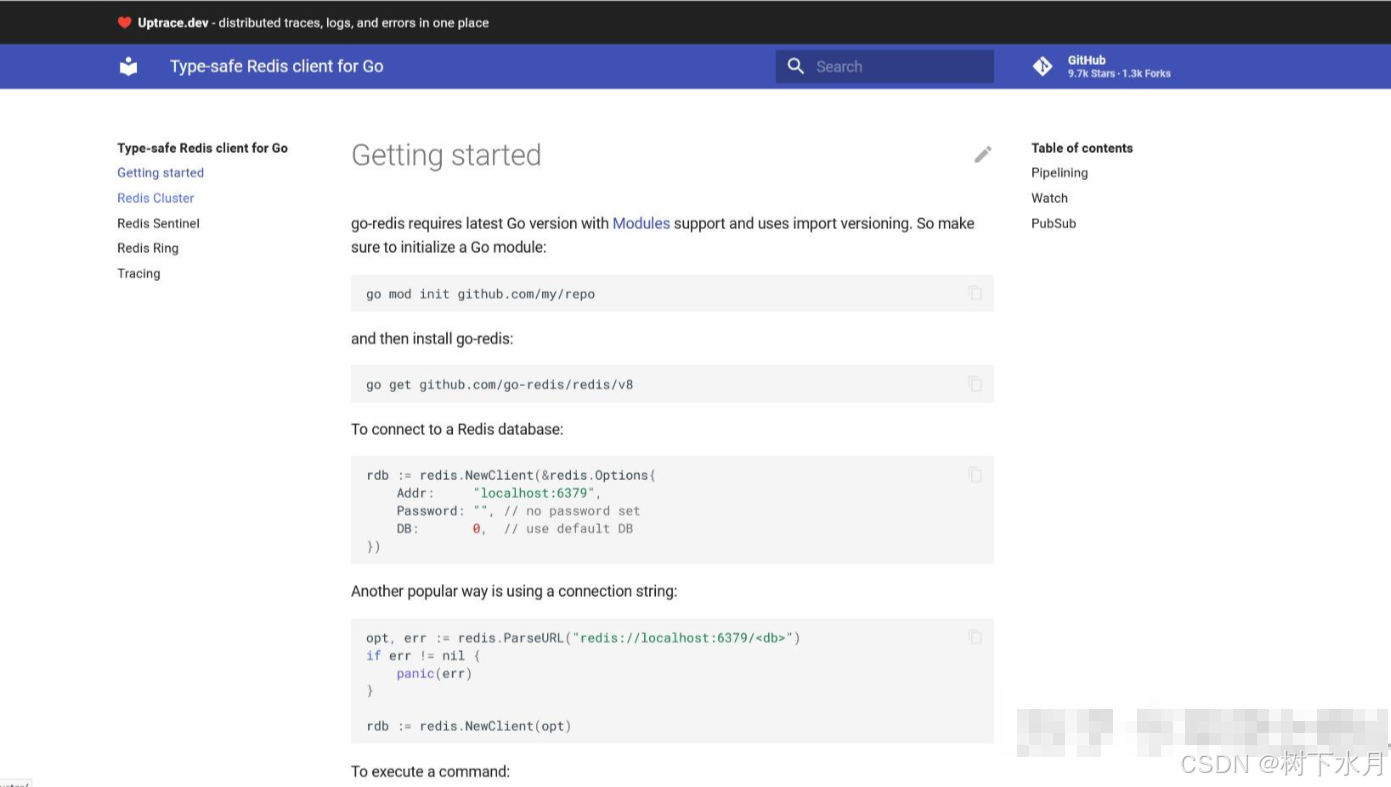Click the panic(err) code line
The image size is (1391, 787).
(x=434, y=674)
